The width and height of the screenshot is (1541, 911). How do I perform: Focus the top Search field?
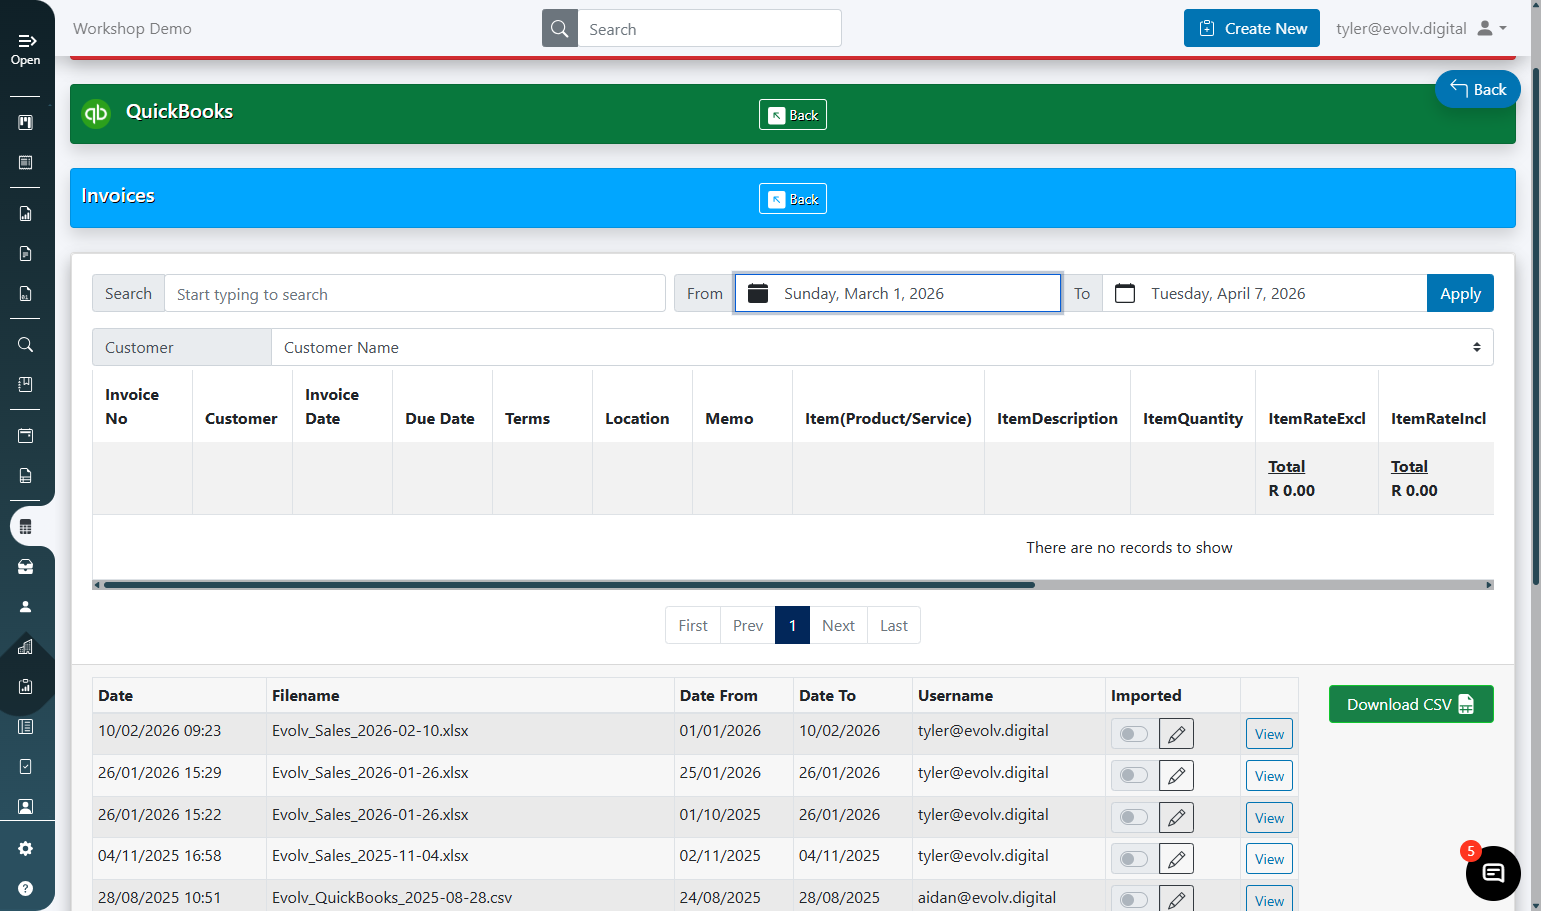point(709,29)
